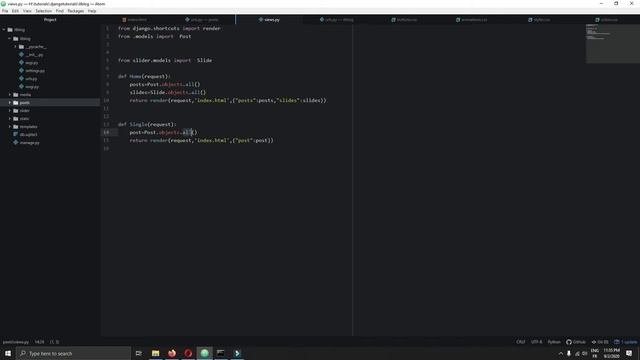Click the folder icon of posts
Image resolution: width=640 pixels, height=360 pixels.
[16, 103]
